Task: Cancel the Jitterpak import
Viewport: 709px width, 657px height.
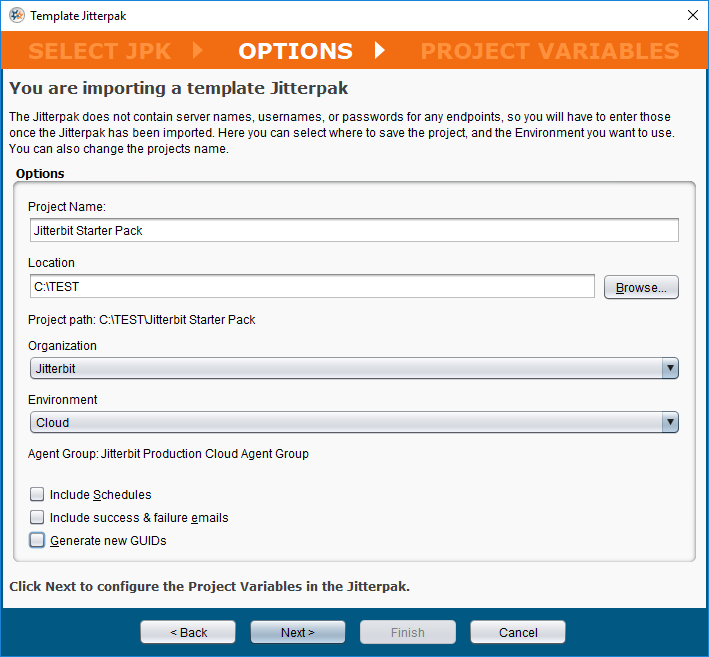Action: pos(518,632)
